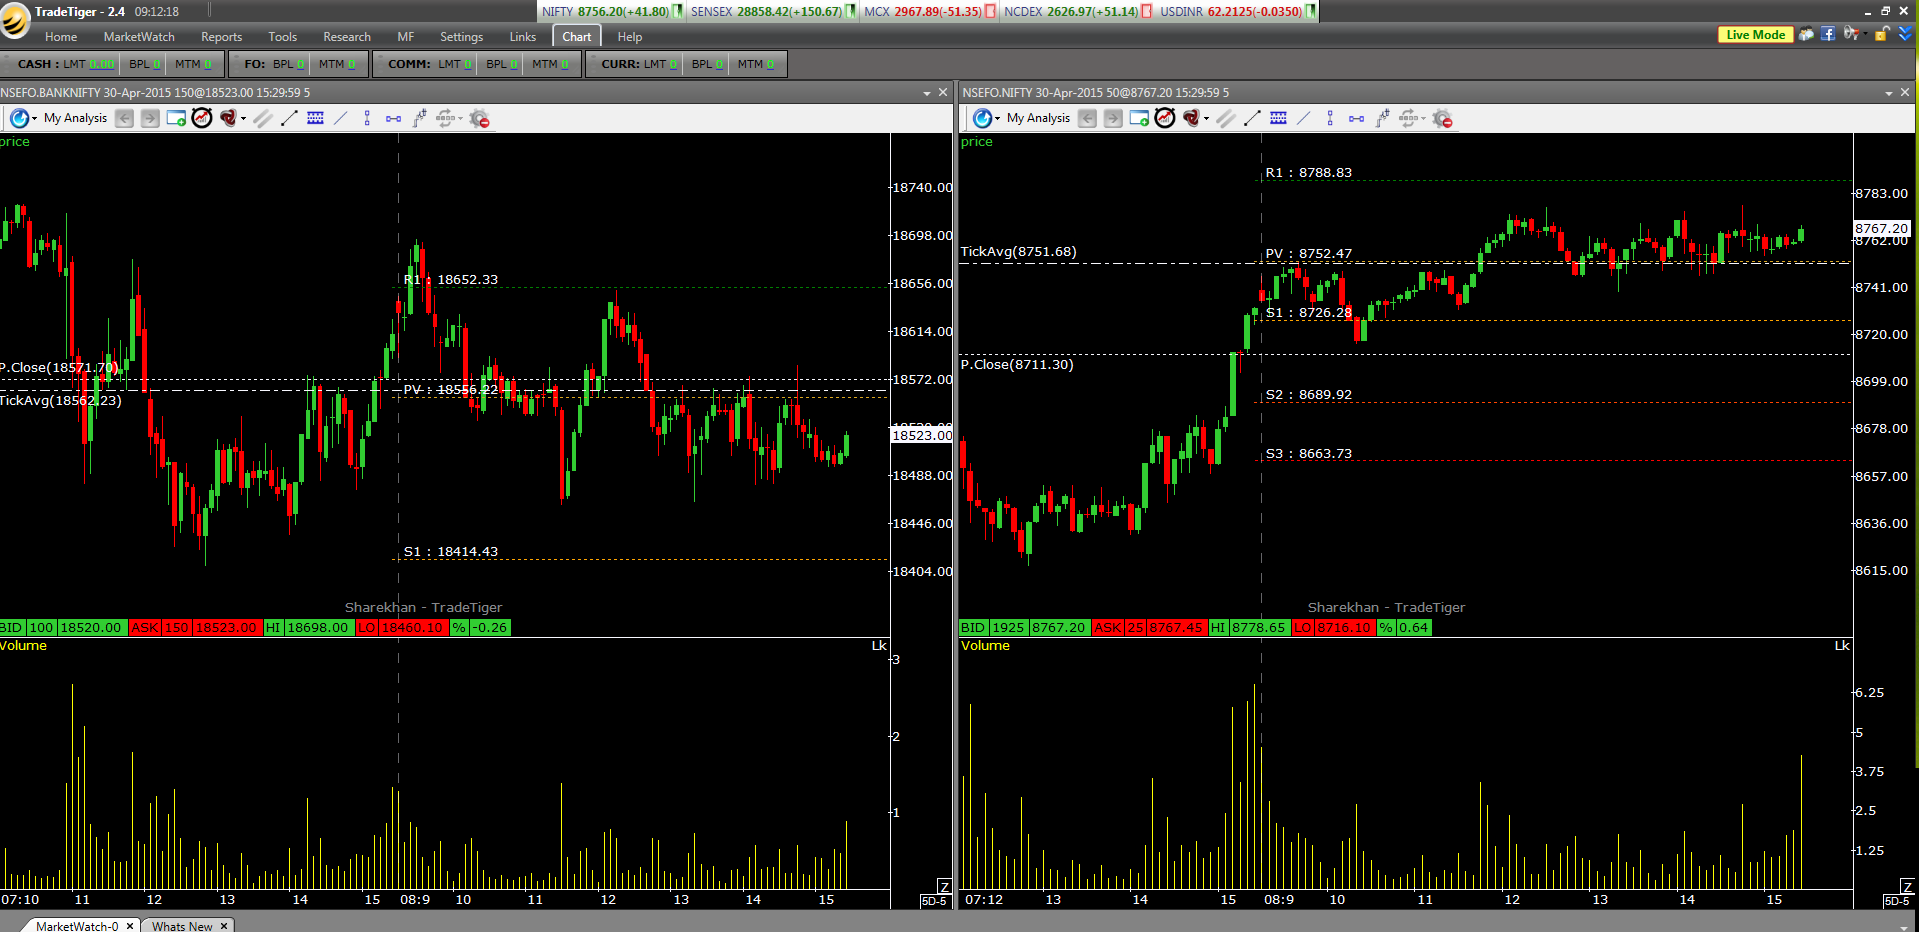This screenshot has height=932, width=1919.
Task: Click the Z zoom button in BANKNIFTY chart
Action: point(944,887)
